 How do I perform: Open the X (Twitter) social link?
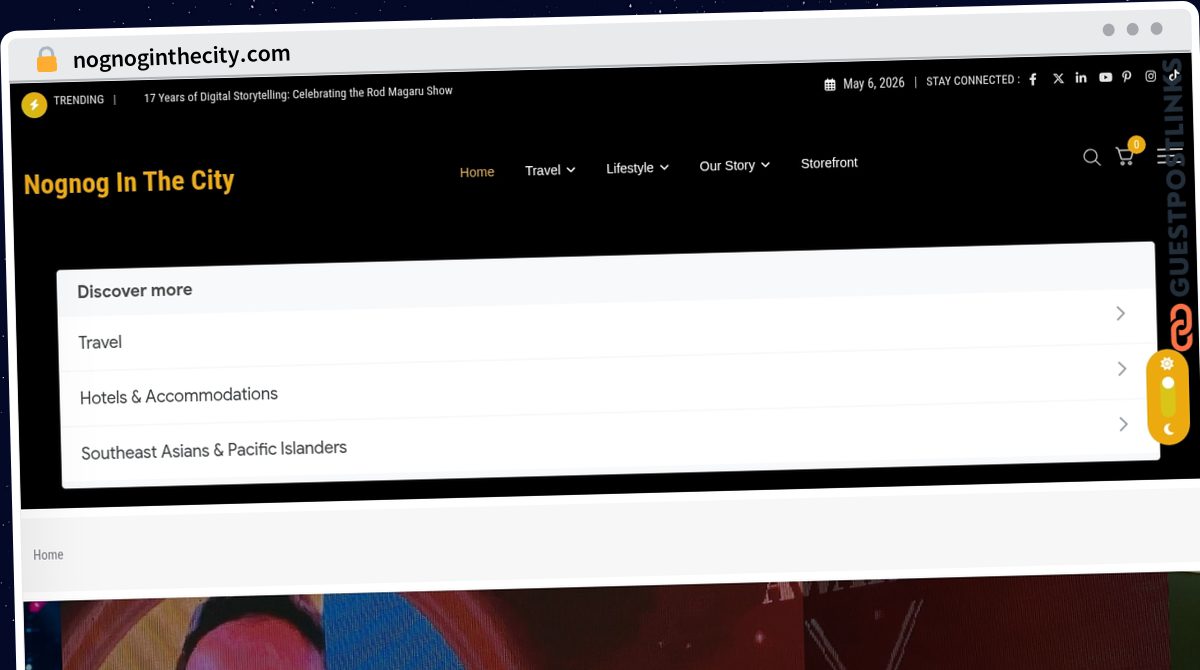[x=1058, y=78]
